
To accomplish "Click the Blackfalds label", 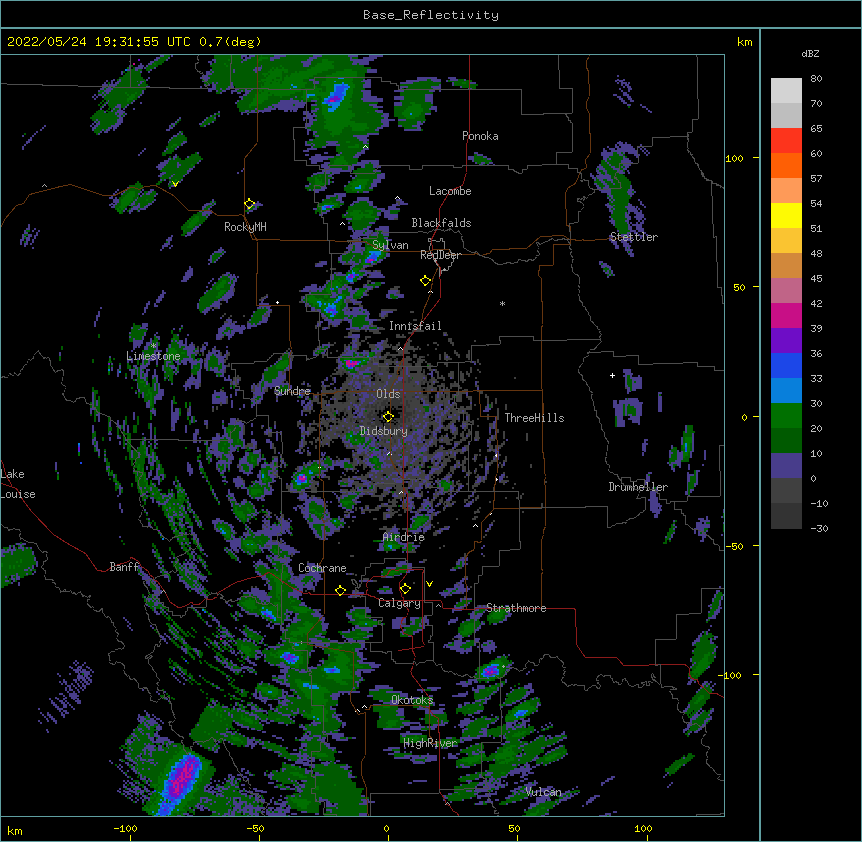I will pyautogui.click(x=441, y=223).
